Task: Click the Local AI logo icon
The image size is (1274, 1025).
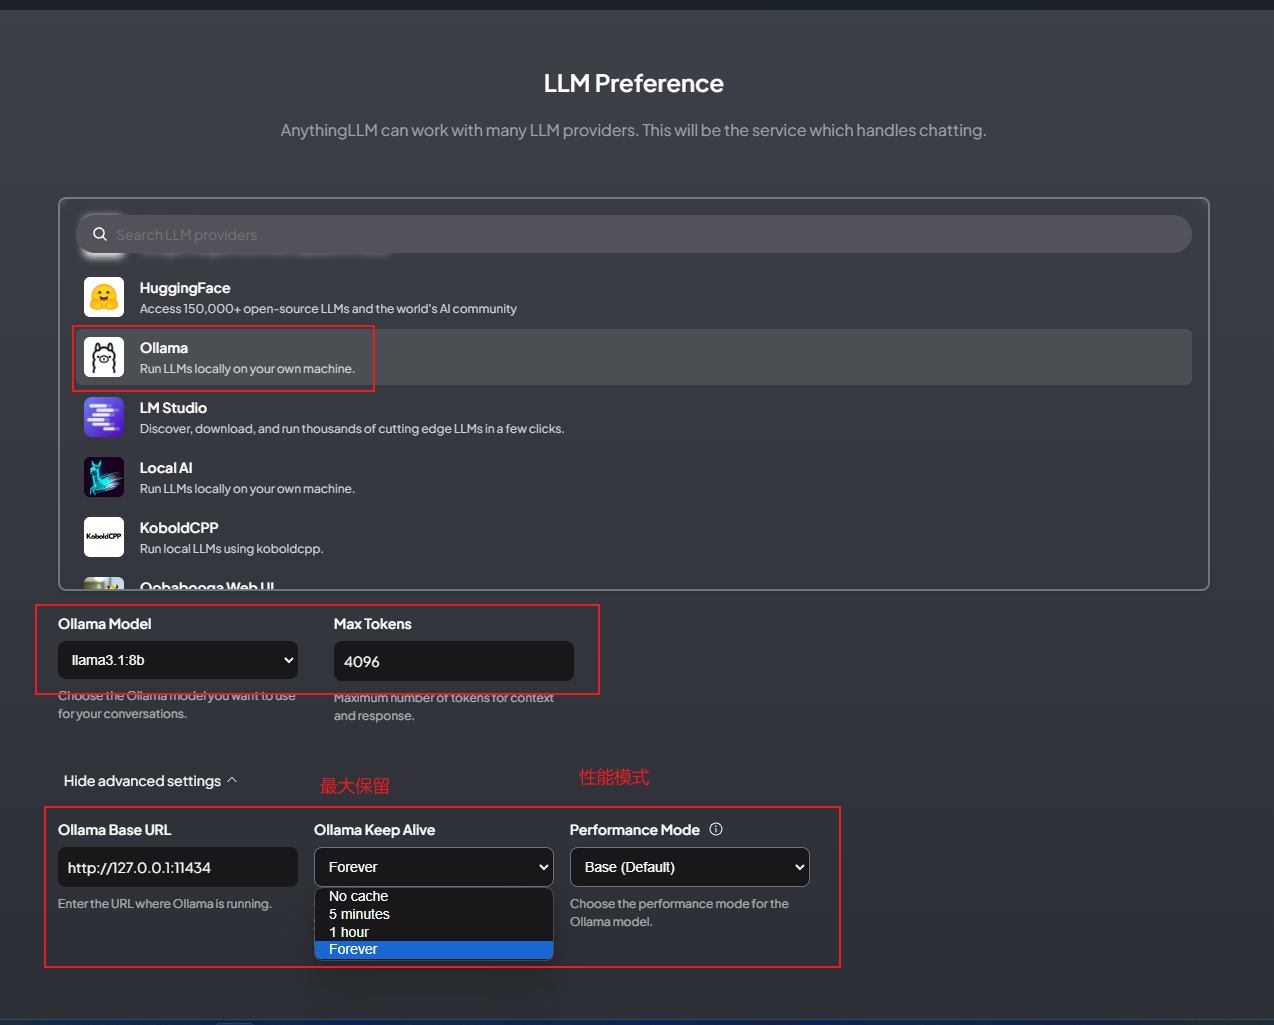Action: [104, 477]
